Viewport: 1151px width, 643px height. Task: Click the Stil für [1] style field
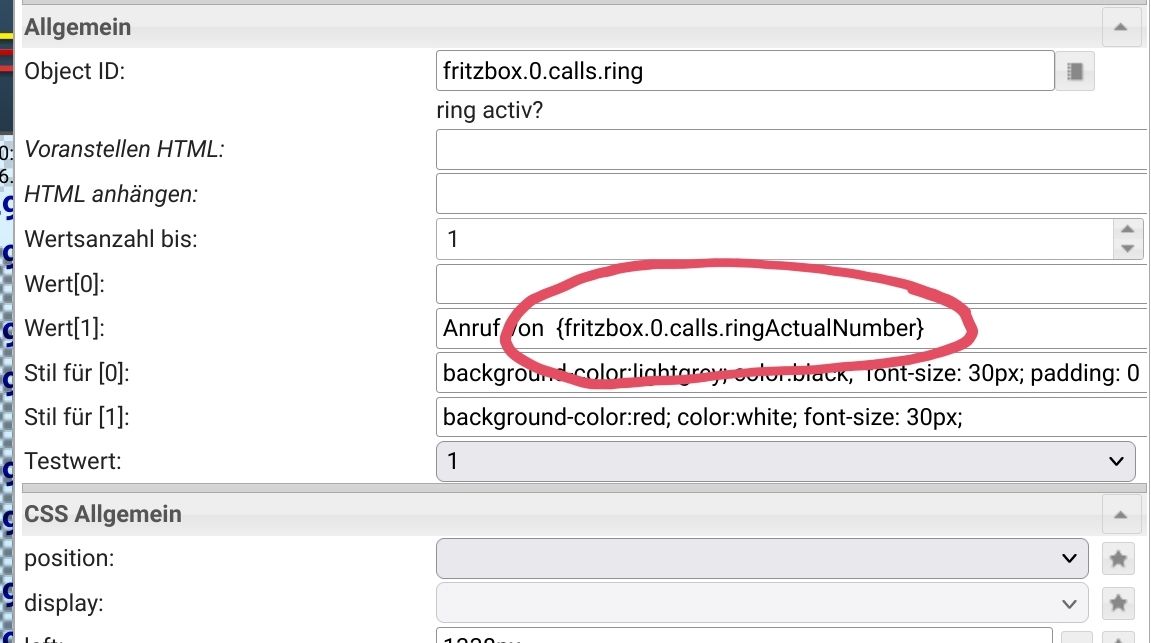[790, 417]
